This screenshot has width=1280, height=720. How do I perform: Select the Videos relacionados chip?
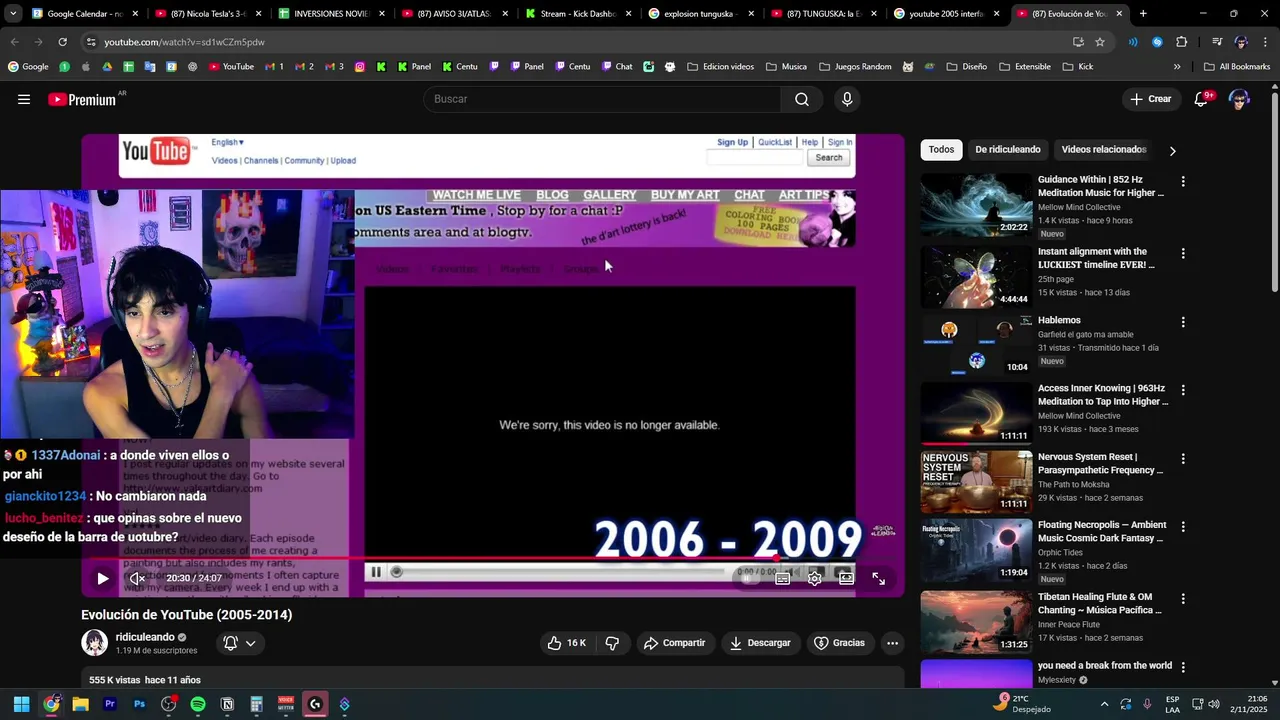pyautogui.click(x=1103, y=149)
